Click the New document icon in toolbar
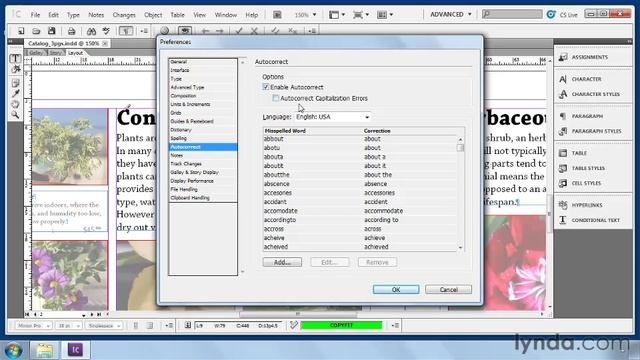The width and height of the screenshot is (640, 360). coord(21,31)
